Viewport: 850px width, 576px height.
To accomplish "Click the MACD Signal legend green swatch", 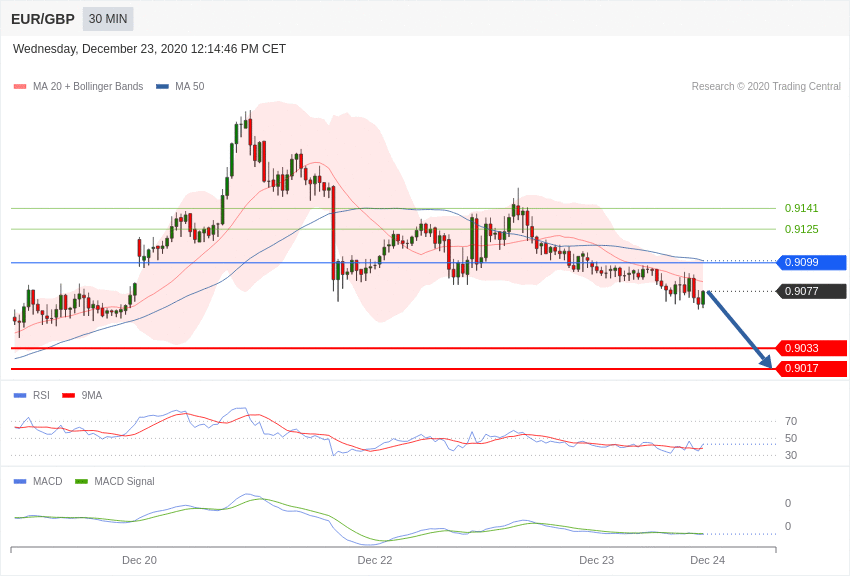I will (81, 481).
